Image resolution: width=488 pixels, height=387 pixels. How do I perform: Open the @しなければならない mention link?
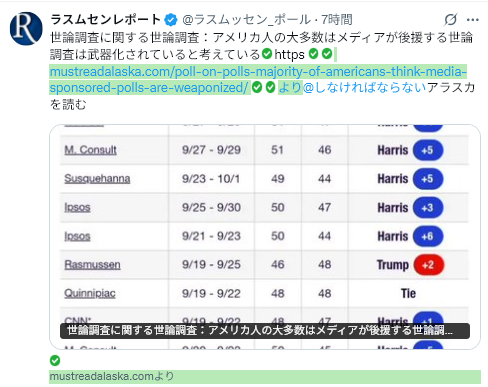click(x=365, y=87)
